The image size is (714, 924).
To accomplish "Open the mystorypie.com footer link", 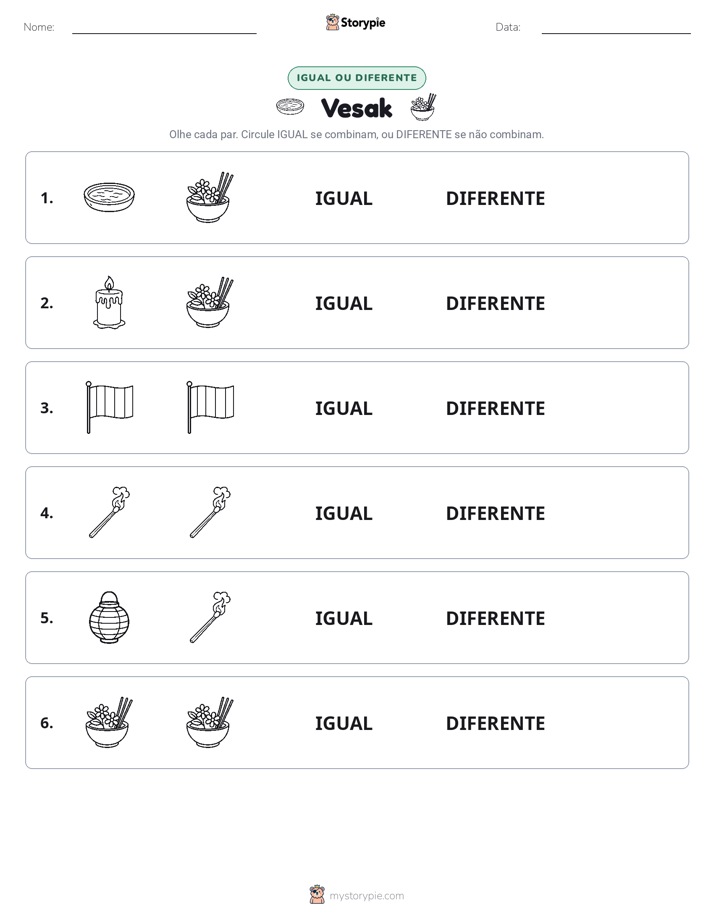I will [x=357, y=895].
